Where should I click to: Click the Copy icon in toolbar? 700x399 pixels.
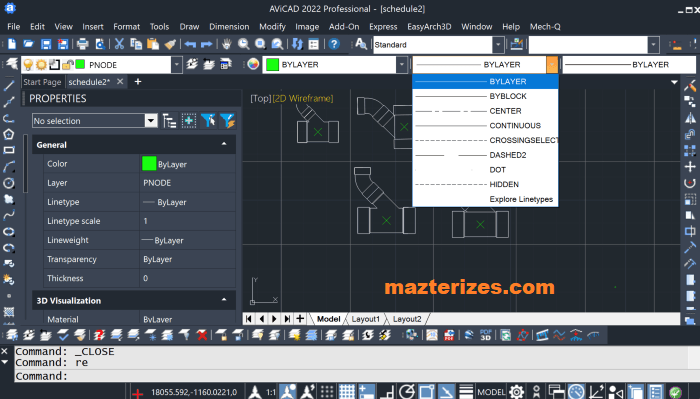tap(136, 44)
